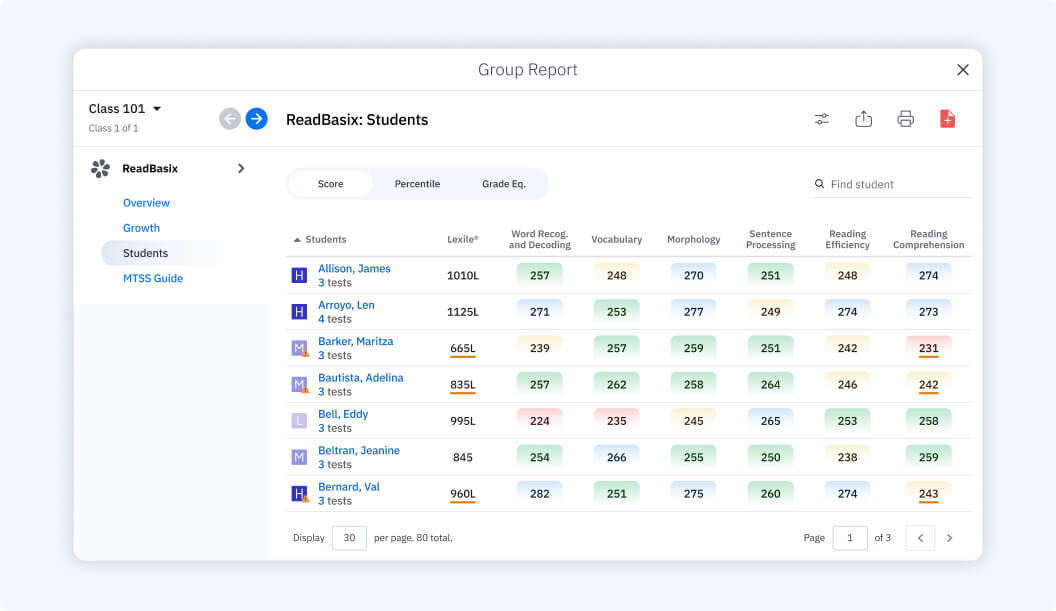Print the group report
The width and height of the screenshot is (1056, 611).
(x=905, y=119)
